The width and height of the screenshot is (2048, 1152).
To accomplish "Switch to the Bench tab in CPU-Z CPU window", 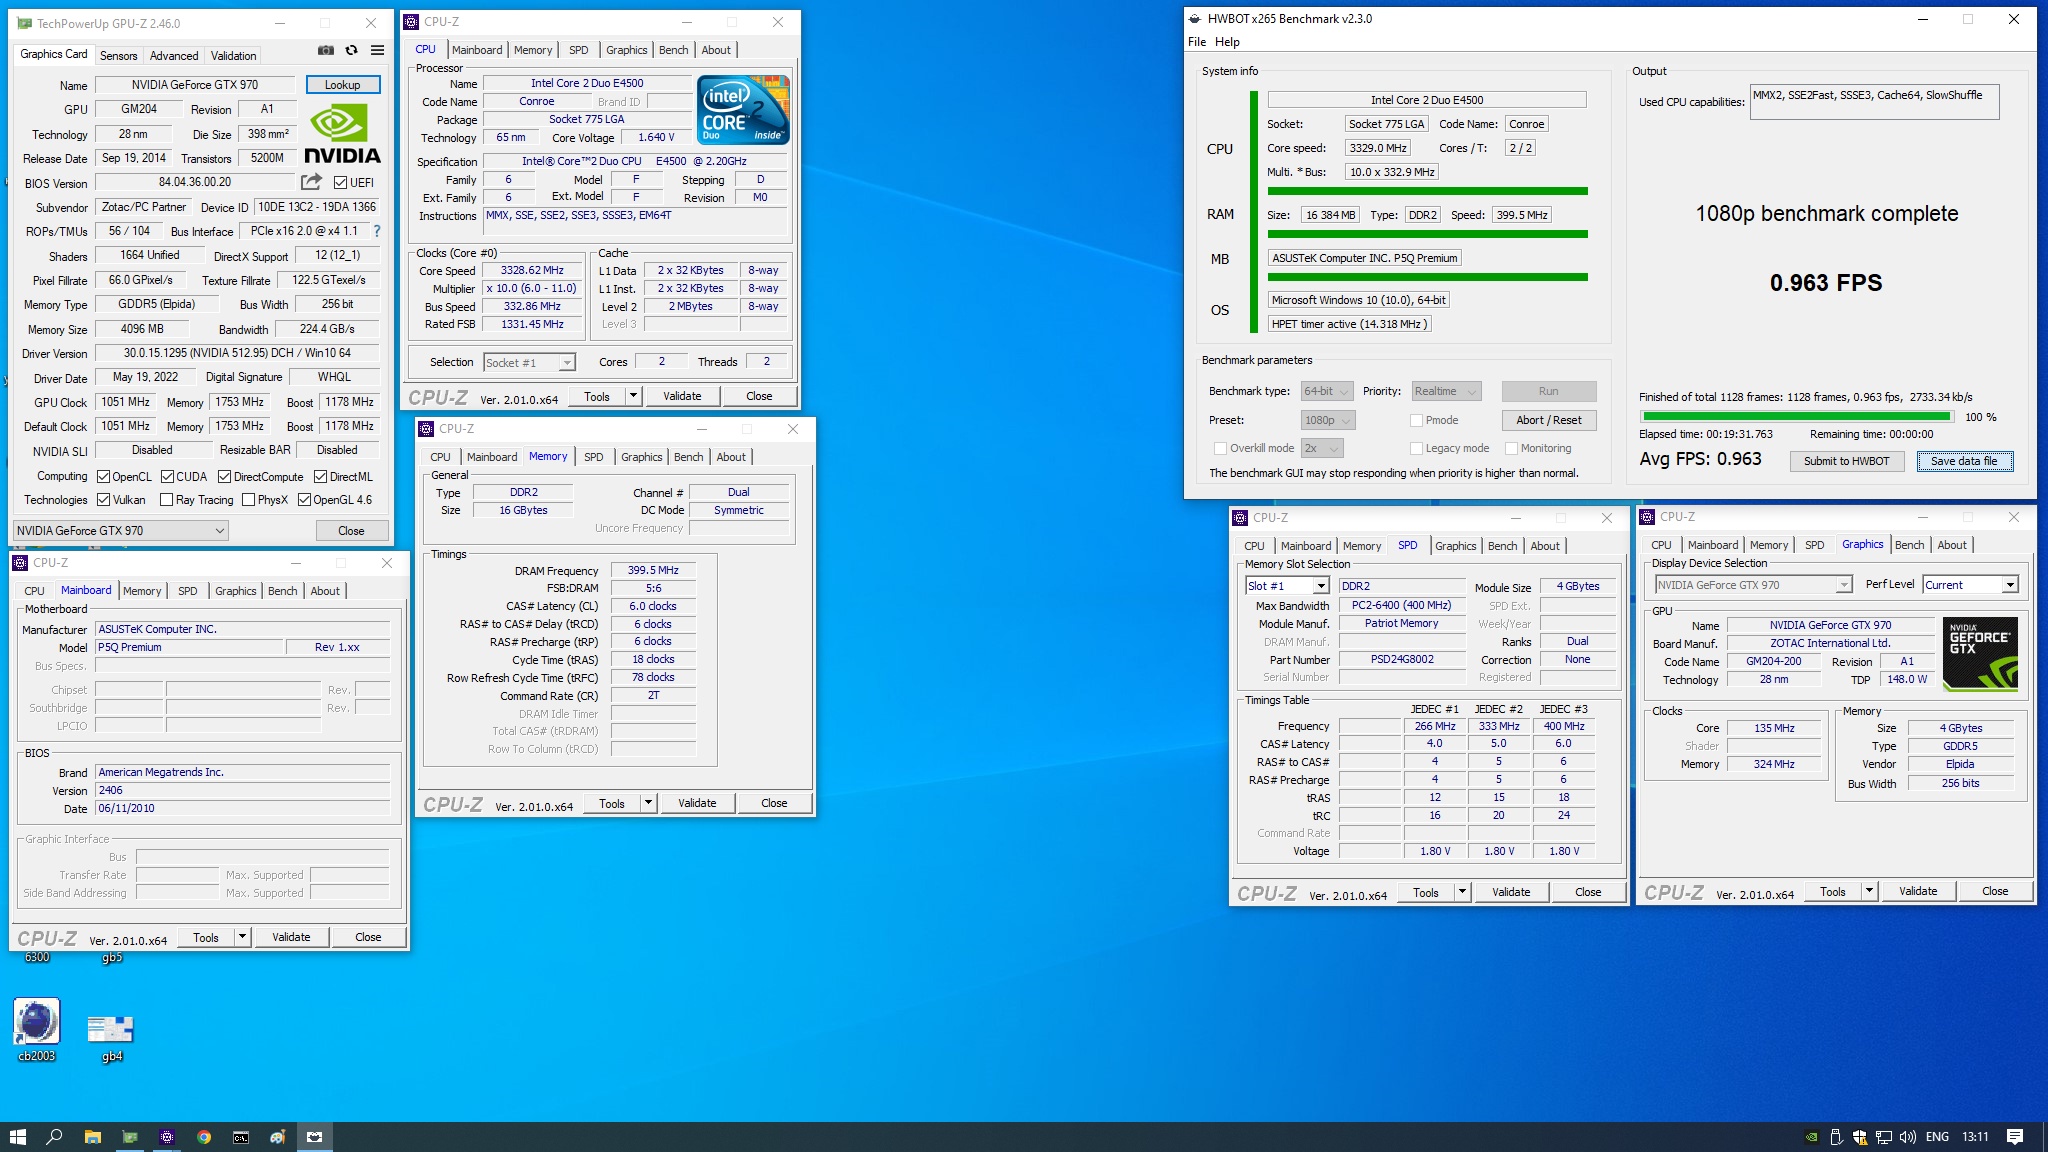I will (x=673, y=50).
